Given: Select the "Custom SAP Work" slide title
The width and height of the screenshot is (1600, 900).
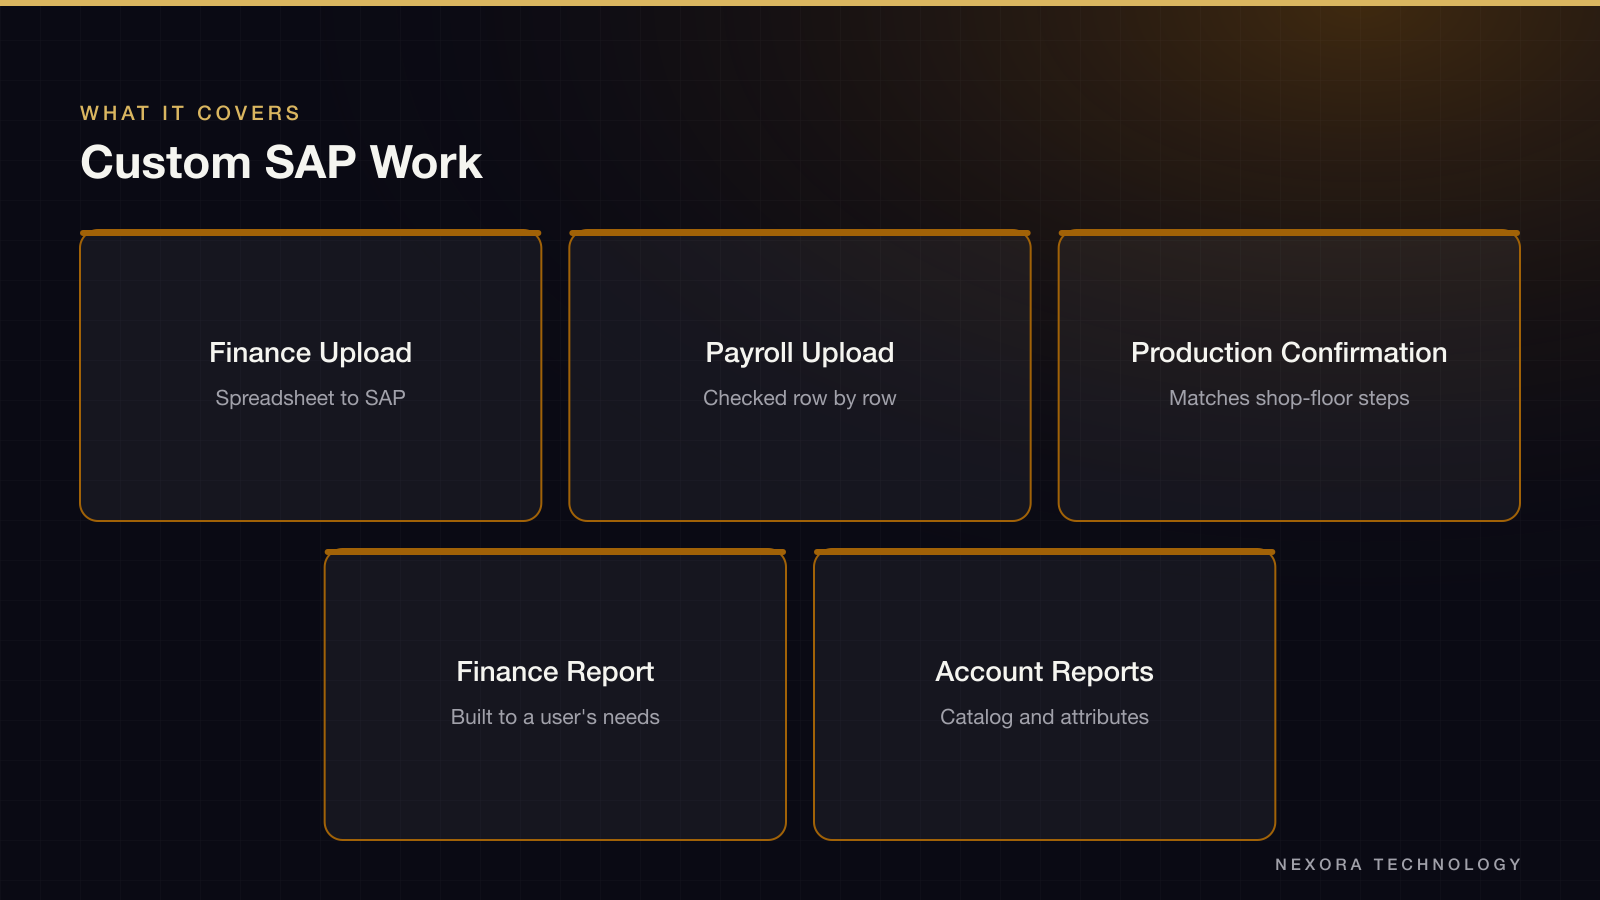Looking at the screenshot, I should (x=281, y=162).
